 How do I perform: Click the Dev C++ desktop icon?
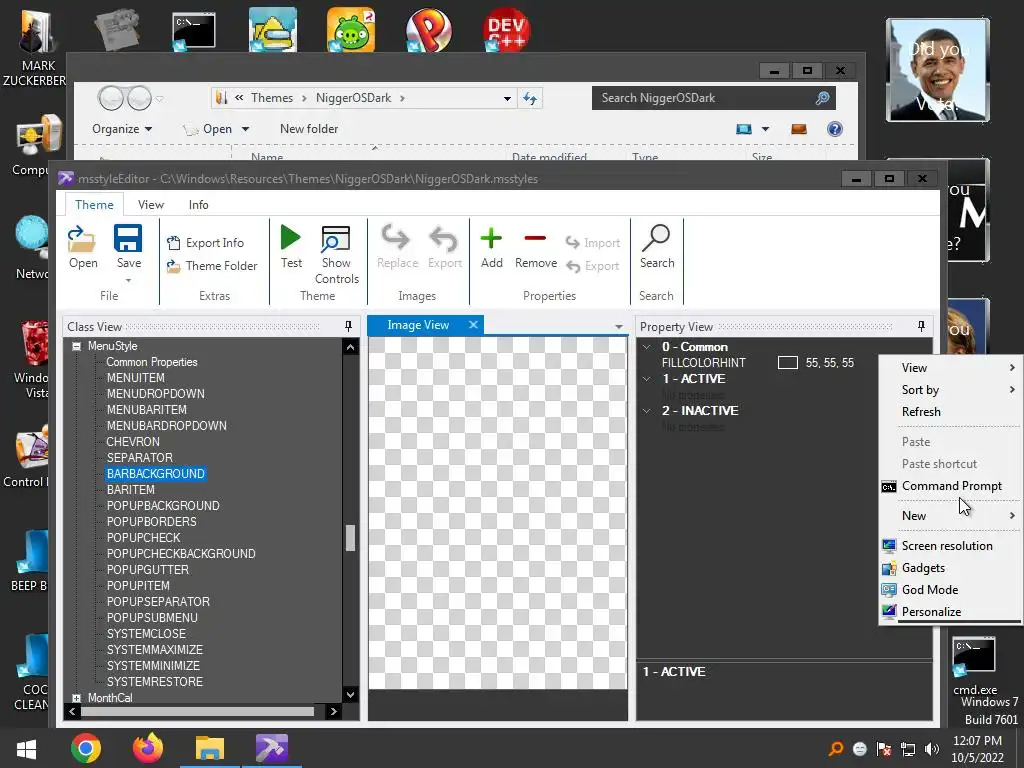(x=507, y=29)
